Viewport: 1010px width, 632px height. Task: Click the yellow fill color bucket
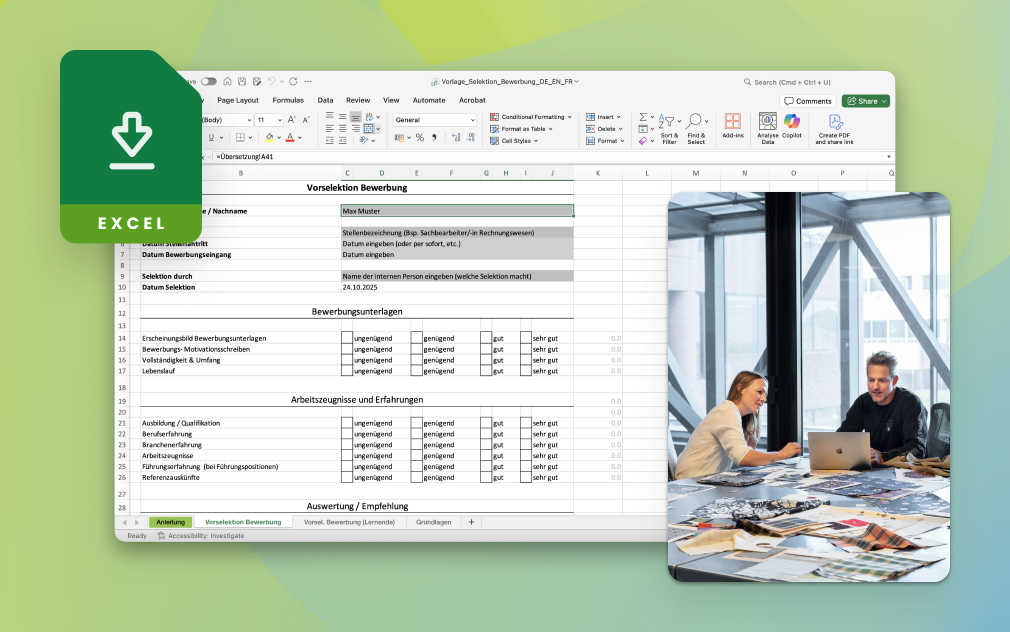(269, 137)
